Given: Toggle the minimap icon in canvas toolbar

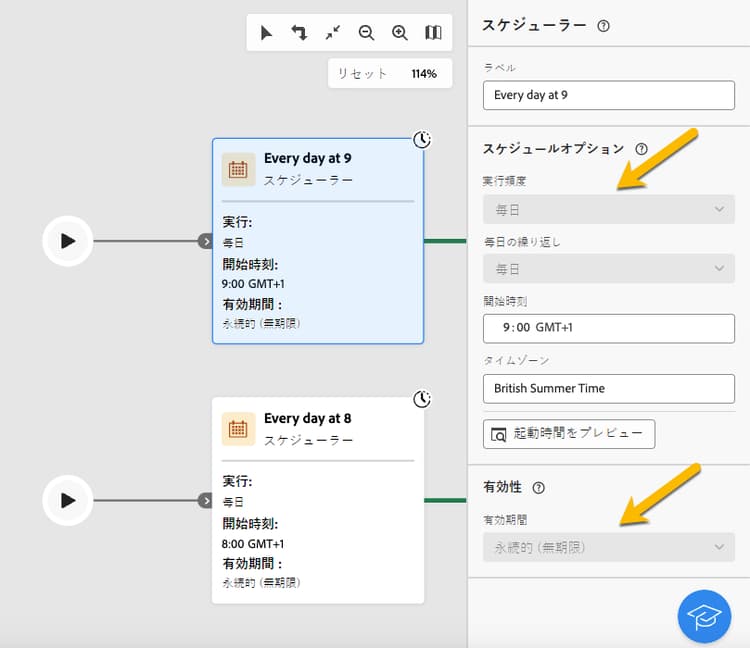Looking at the screenshot, I should tap(433, 33).
